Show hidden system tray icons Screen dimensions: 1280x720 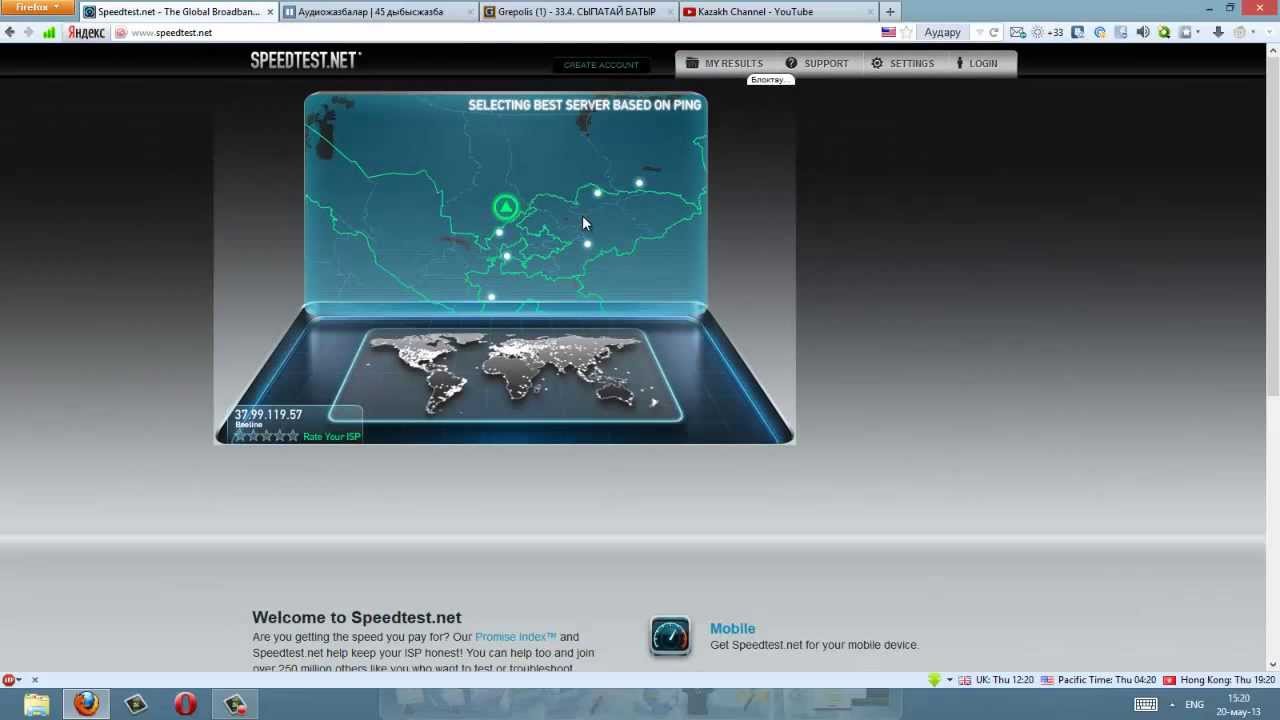(1172, 705)
